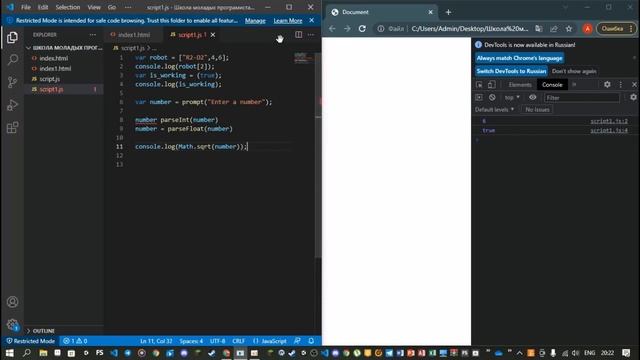Open the translate page icon in the address bar
The image size is (640, 360).
pyautogui.click(x=539, y=29)
